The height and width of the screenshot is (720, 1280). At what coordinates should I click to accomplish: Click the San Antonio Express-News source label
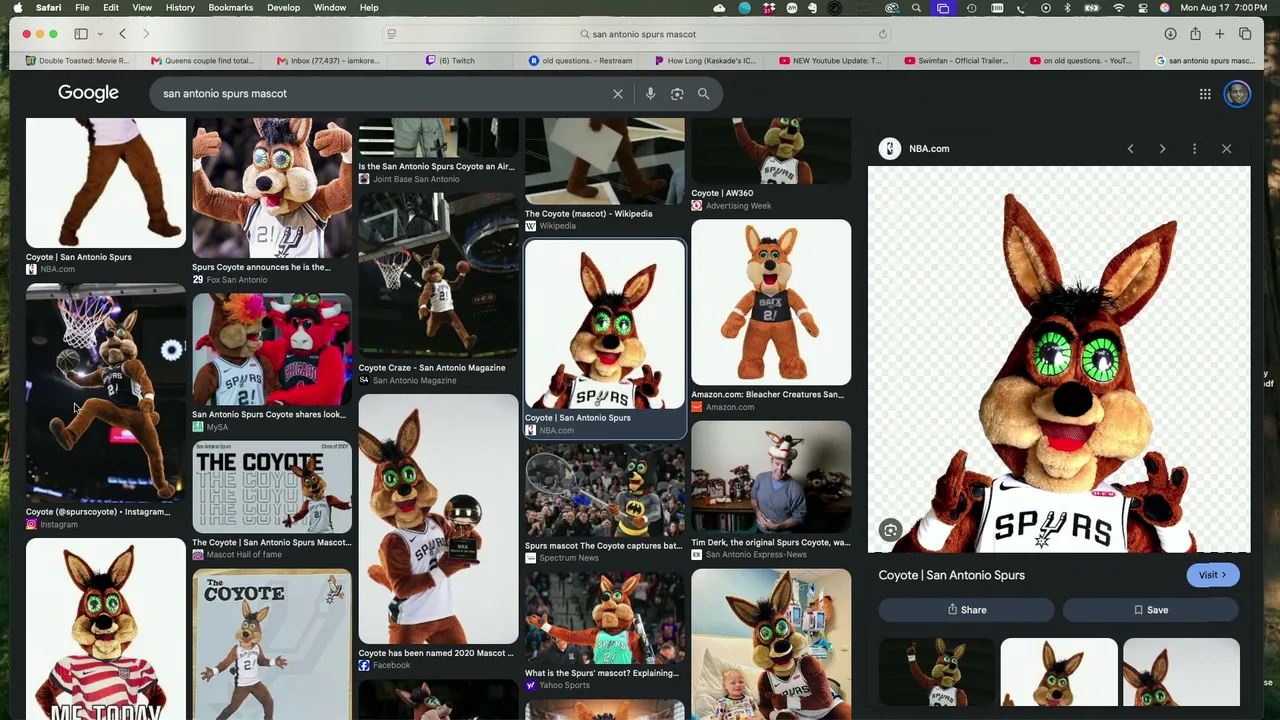(x=756, y=555)
